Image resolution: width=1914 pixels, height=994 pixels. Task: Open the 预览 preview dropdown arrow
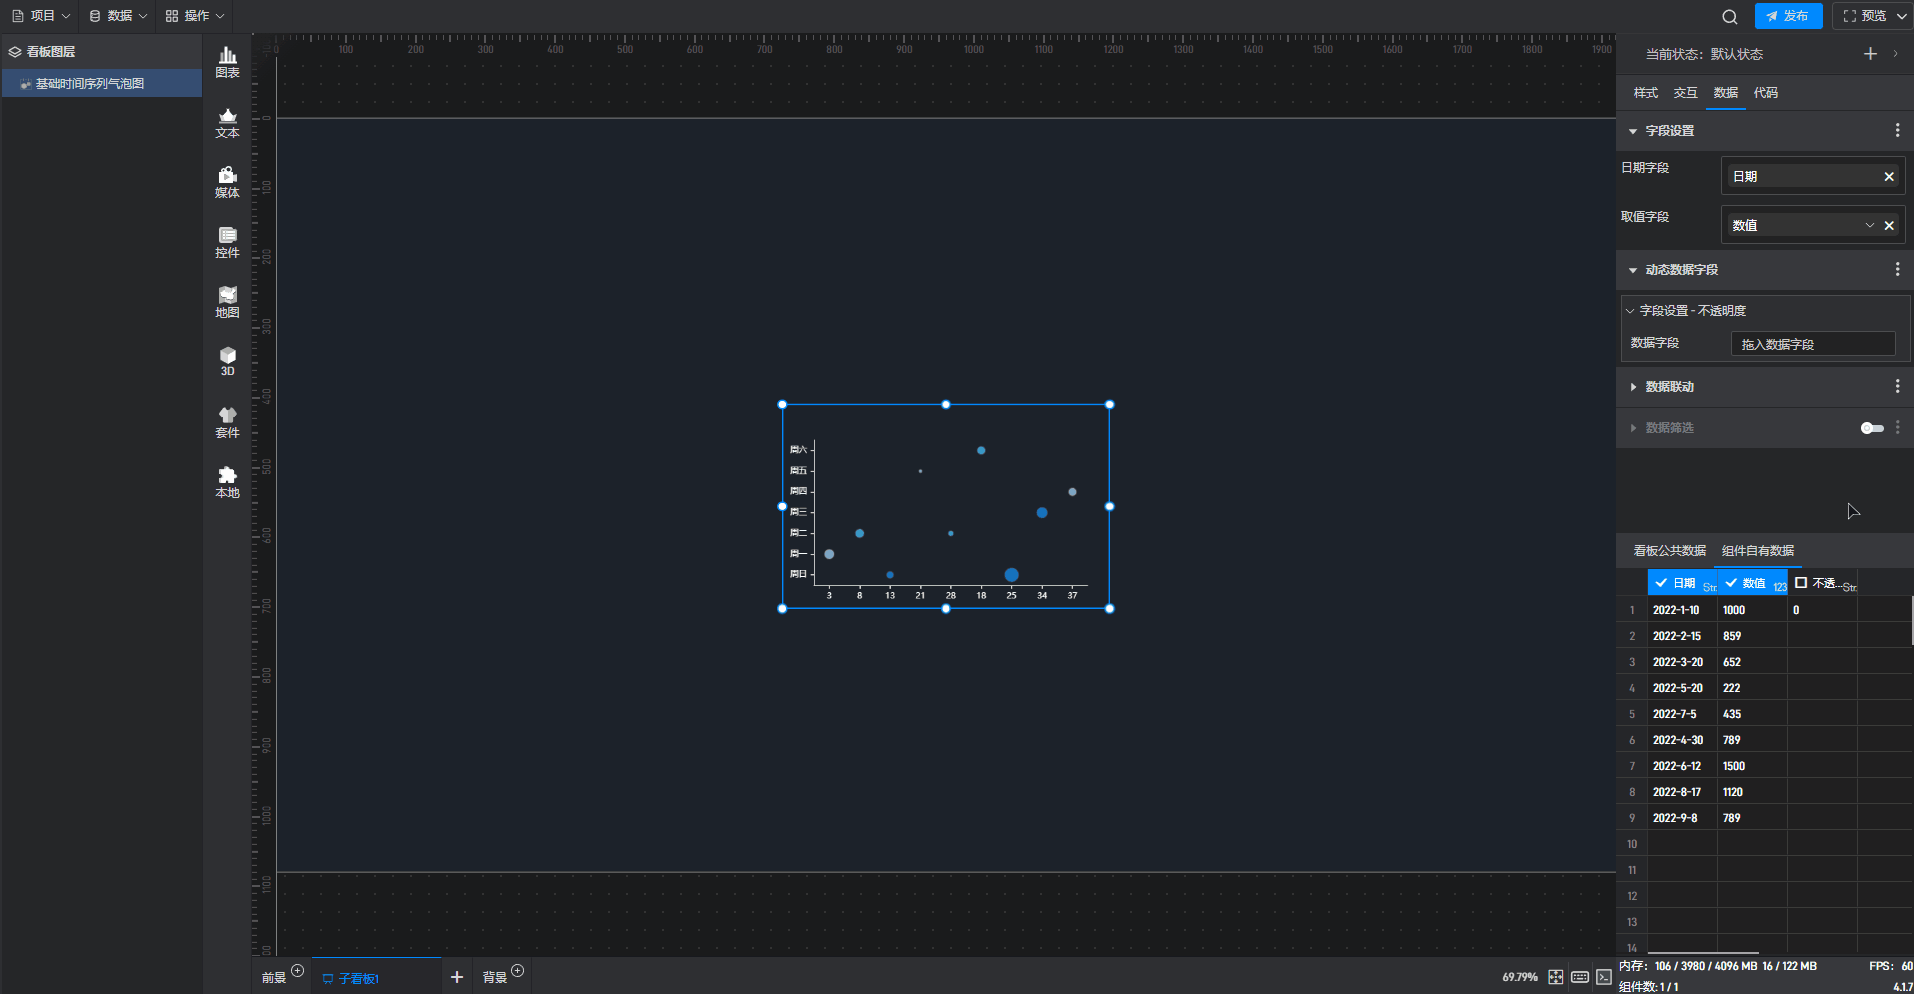(x=1901, y=16)
